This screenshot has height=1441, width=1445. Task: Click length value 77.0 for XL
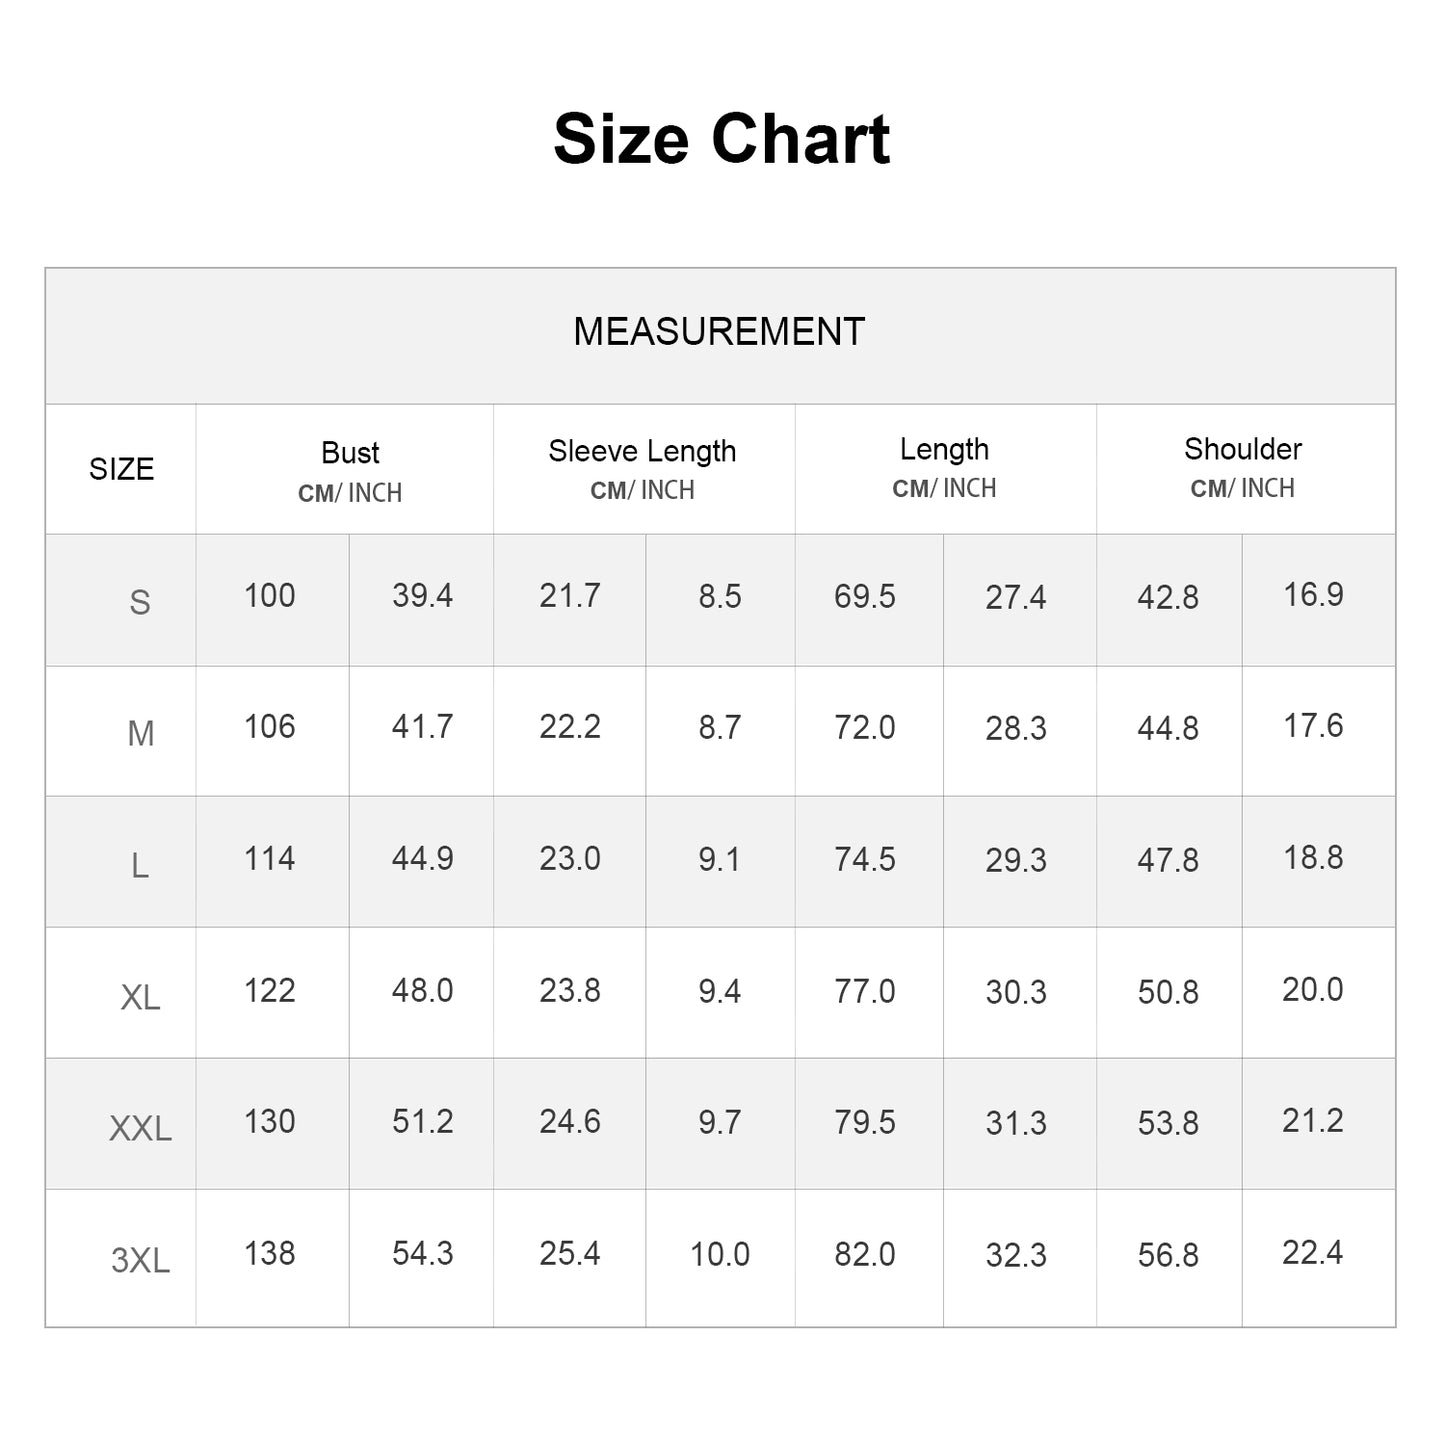pyautogui.click(x=865, y=991)
